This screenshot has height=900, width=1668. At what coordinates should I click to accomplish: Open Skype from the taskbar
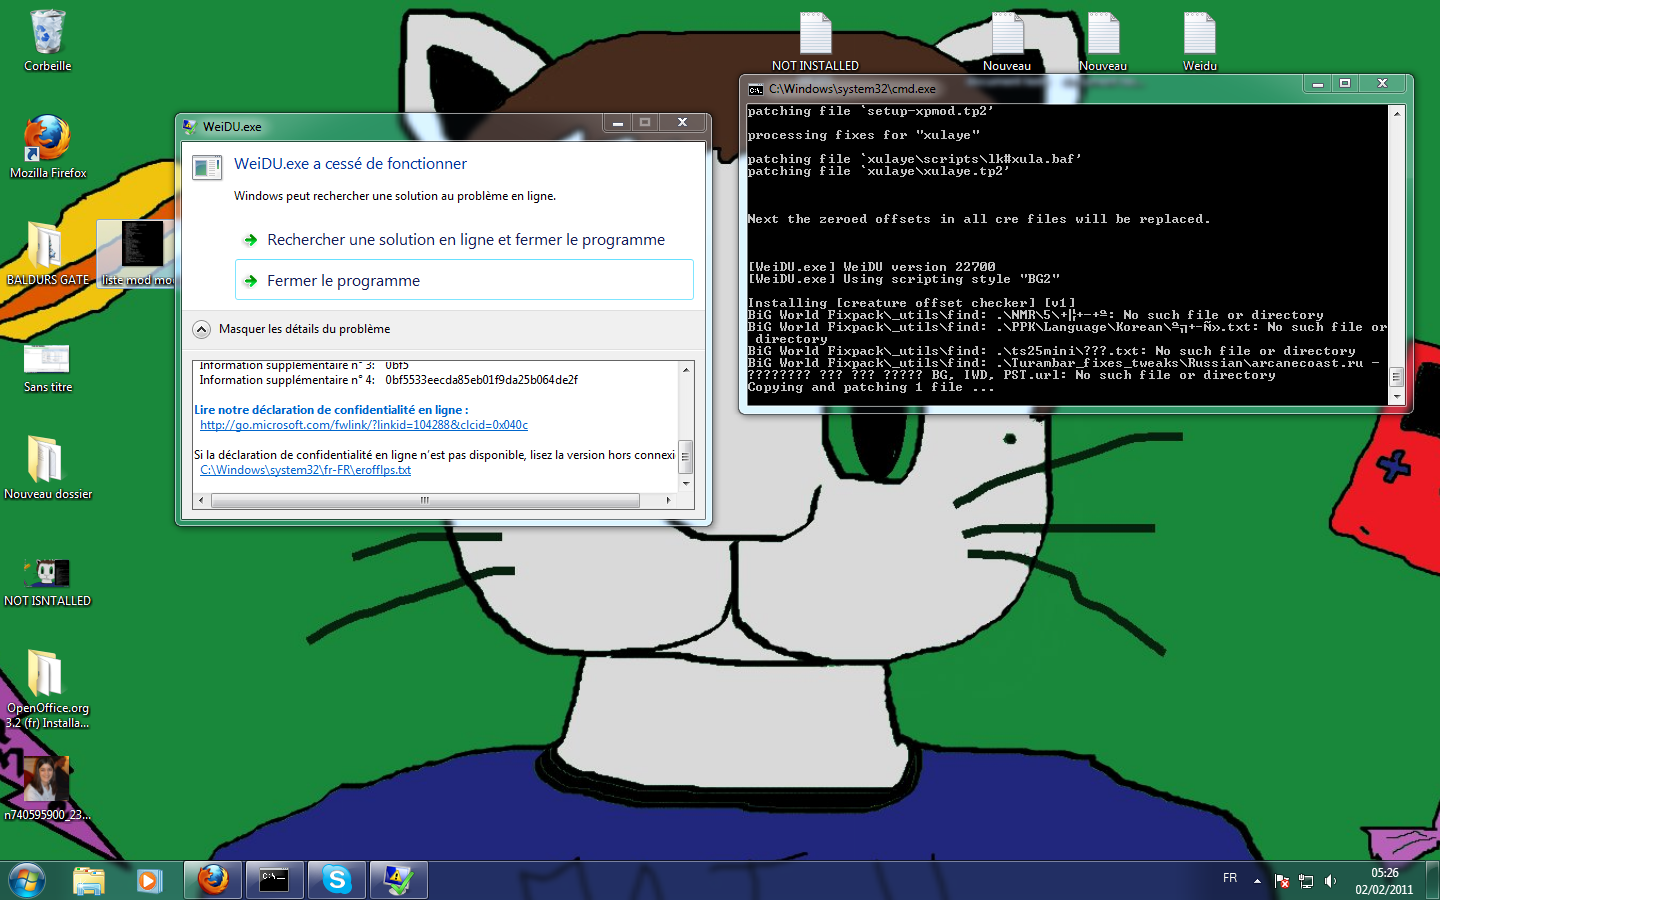[337, 880]
